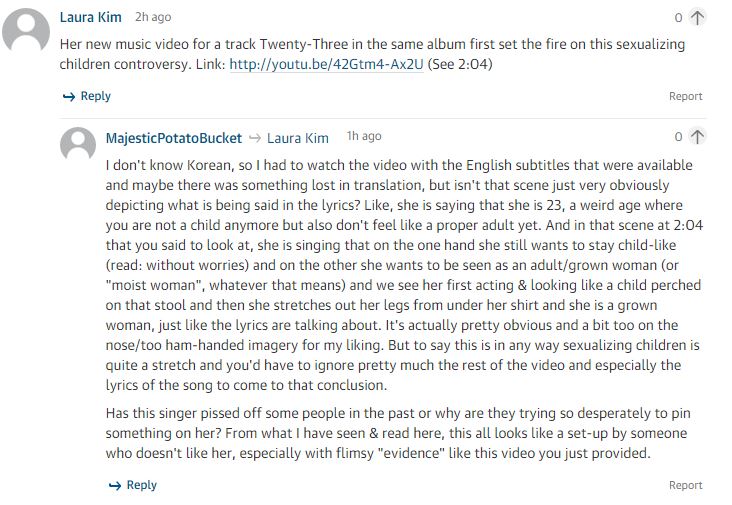Image resolution: width=732 pixels, height=505 pixels.
Task: Click the '1h ago' timestamp
Action: click(364, 137)
